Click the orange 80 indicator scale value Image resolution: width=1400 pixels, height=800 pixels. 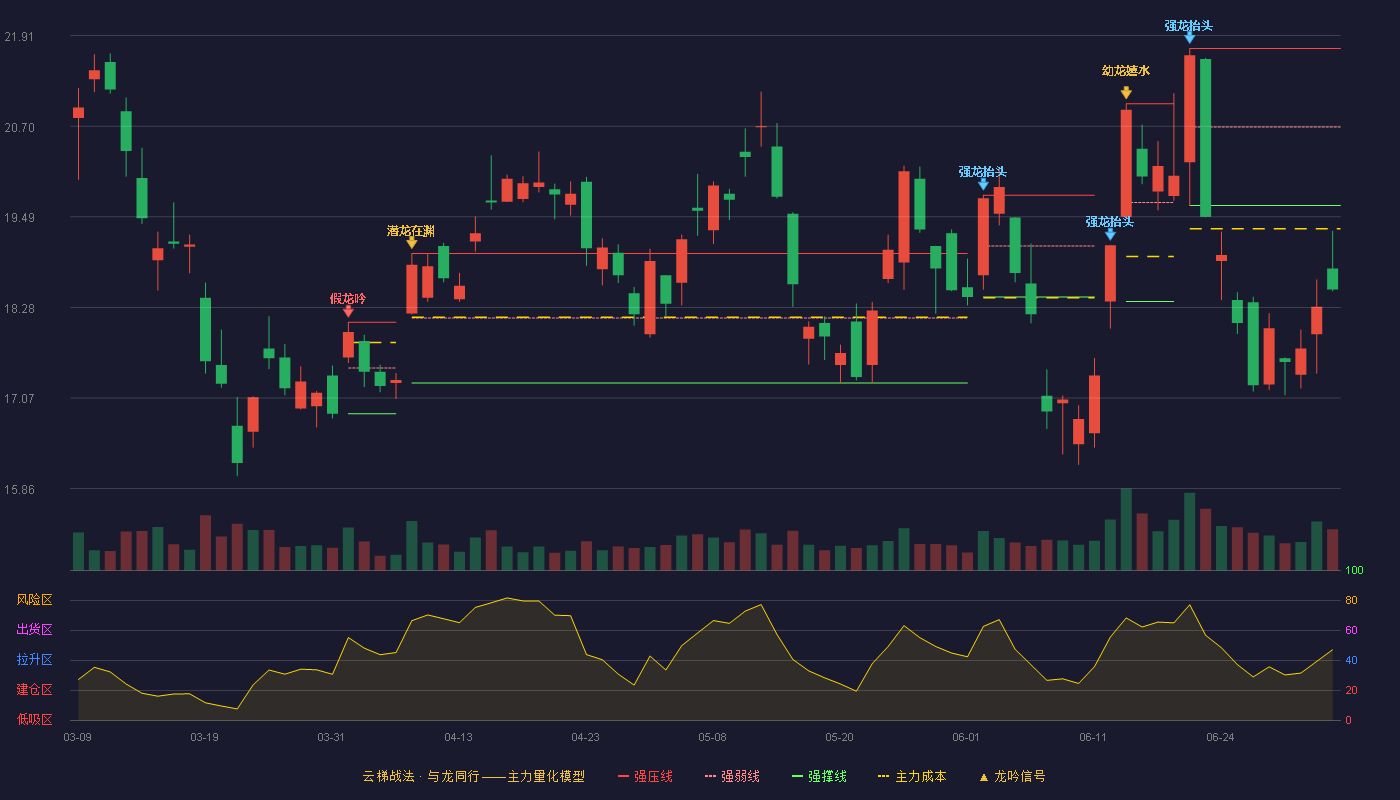(x=1351, y=601)
